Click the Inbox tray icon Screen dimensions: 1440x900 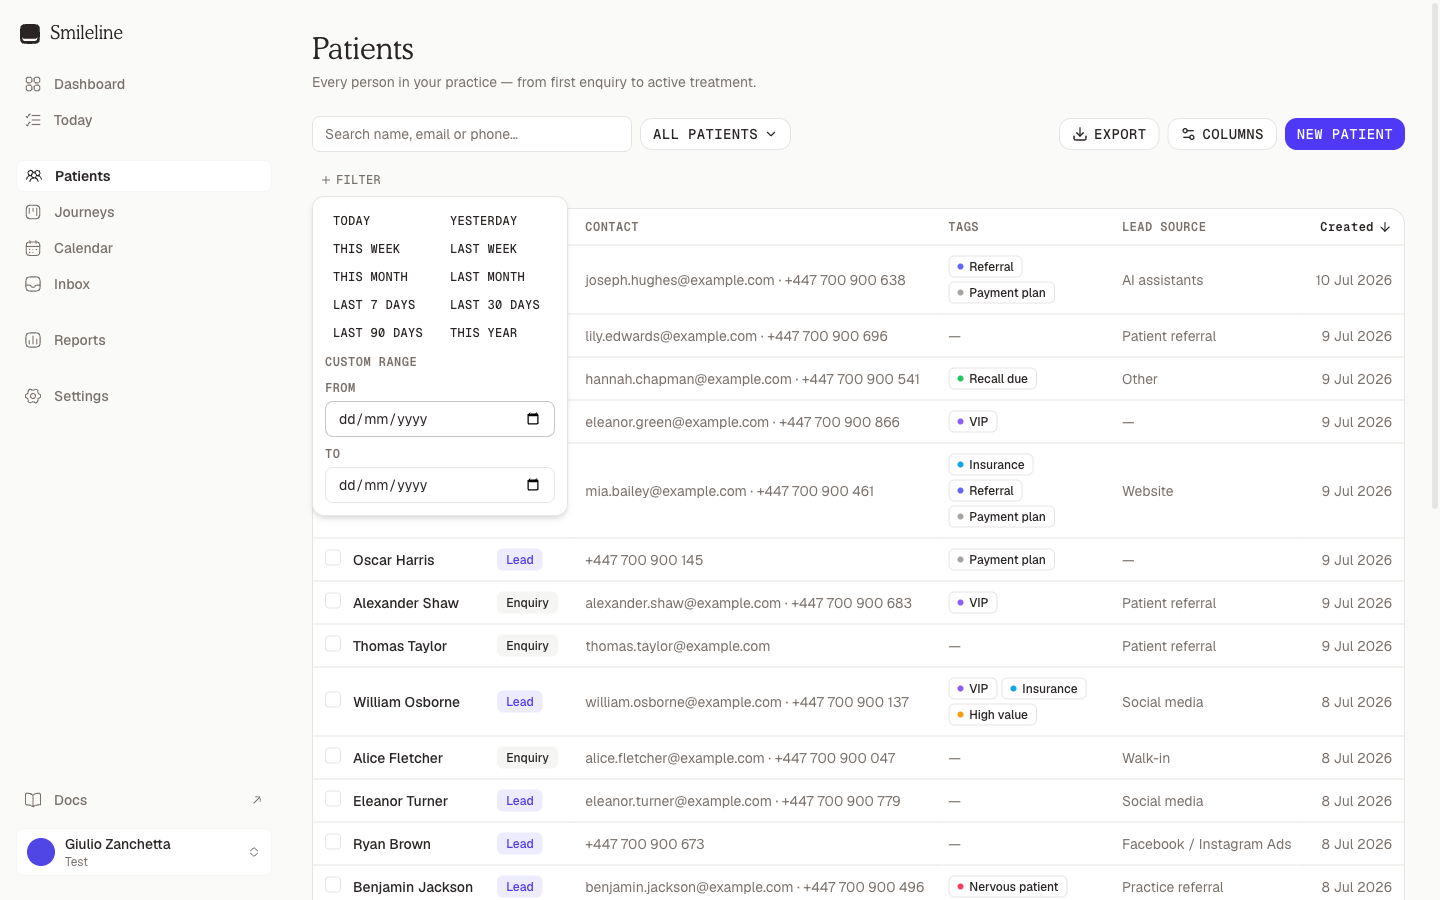[33, 284]
